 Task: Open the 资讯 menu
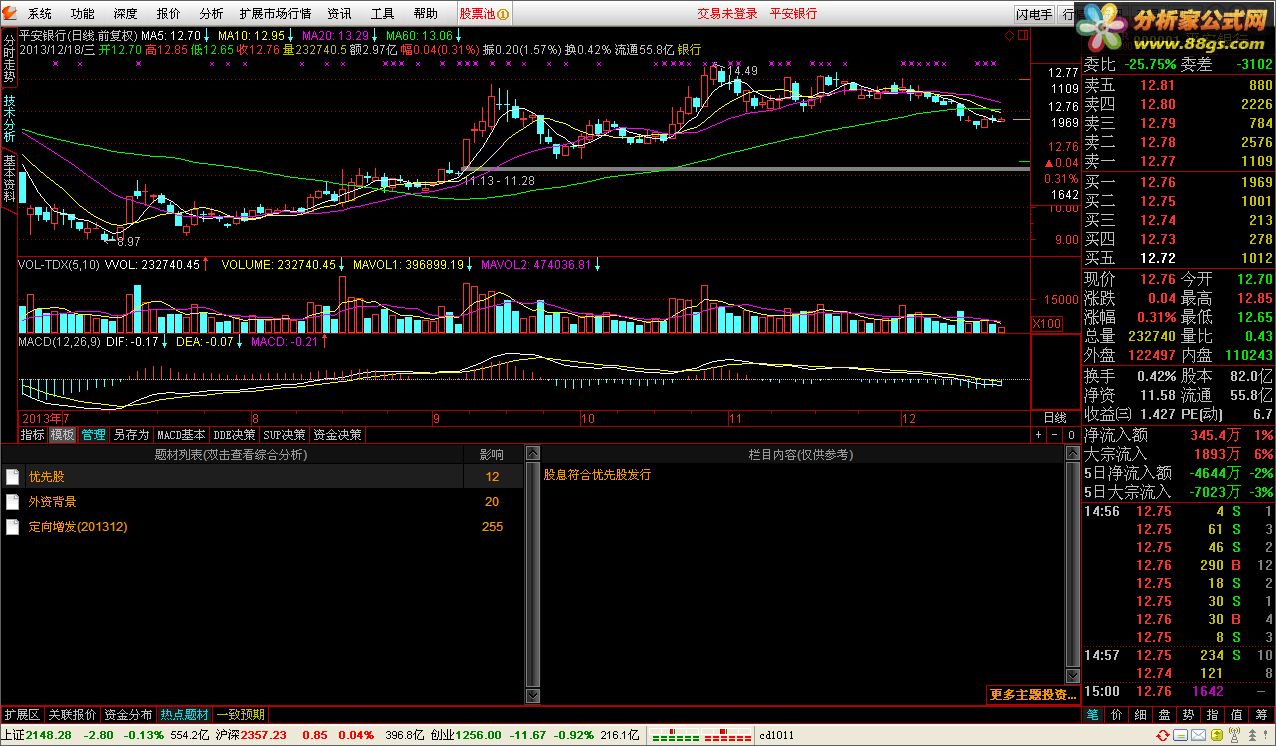[x=340, y=14]
